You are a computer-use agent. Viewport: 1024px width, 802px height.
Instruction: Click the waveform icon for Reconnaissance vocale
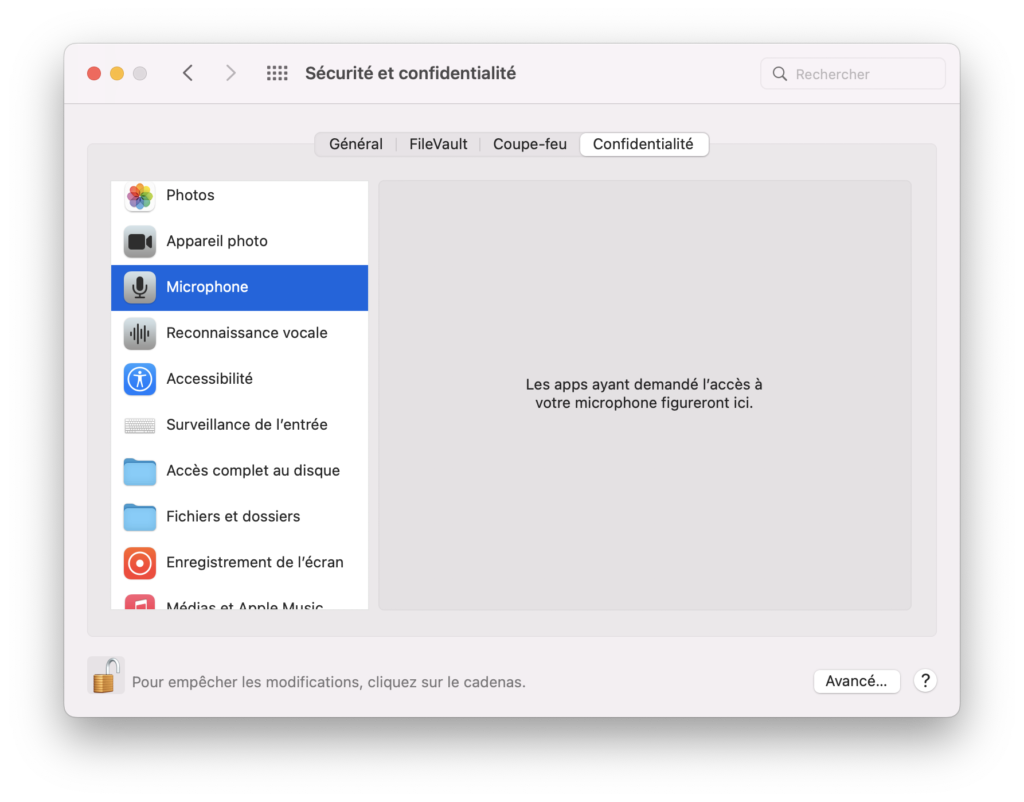pos(140,334)
